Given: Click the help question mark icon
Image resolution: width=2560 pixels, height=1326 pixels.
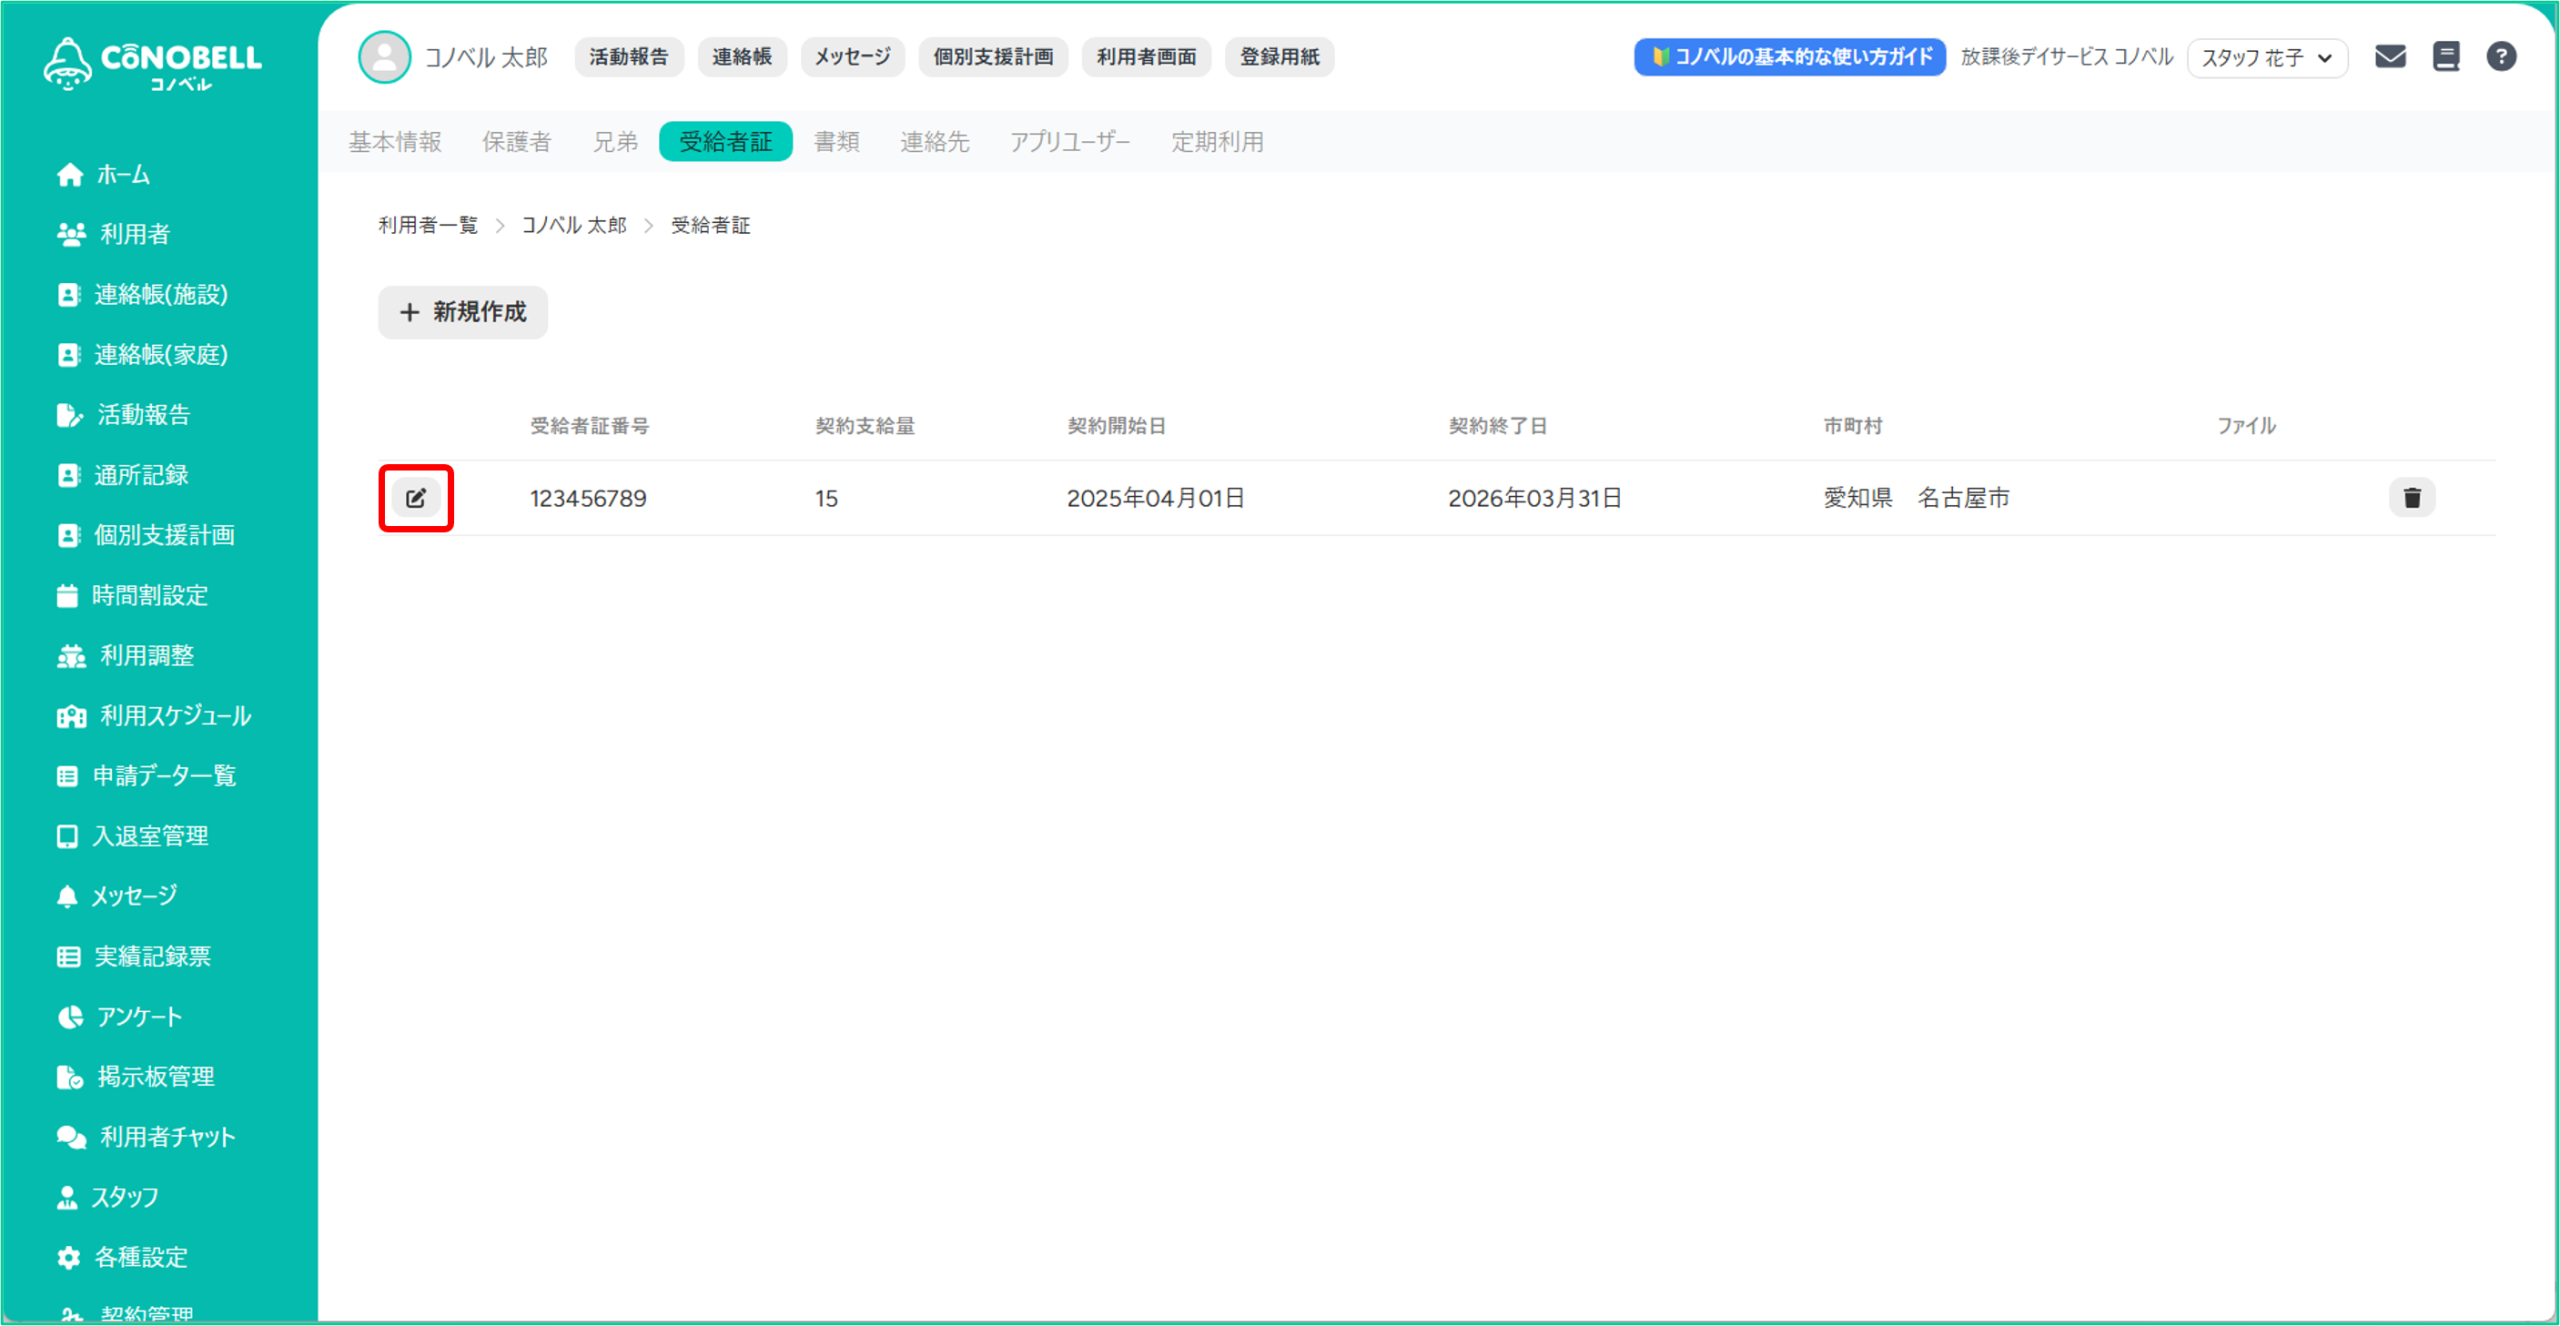Looking at the screenshot, I should (2501, 57).
